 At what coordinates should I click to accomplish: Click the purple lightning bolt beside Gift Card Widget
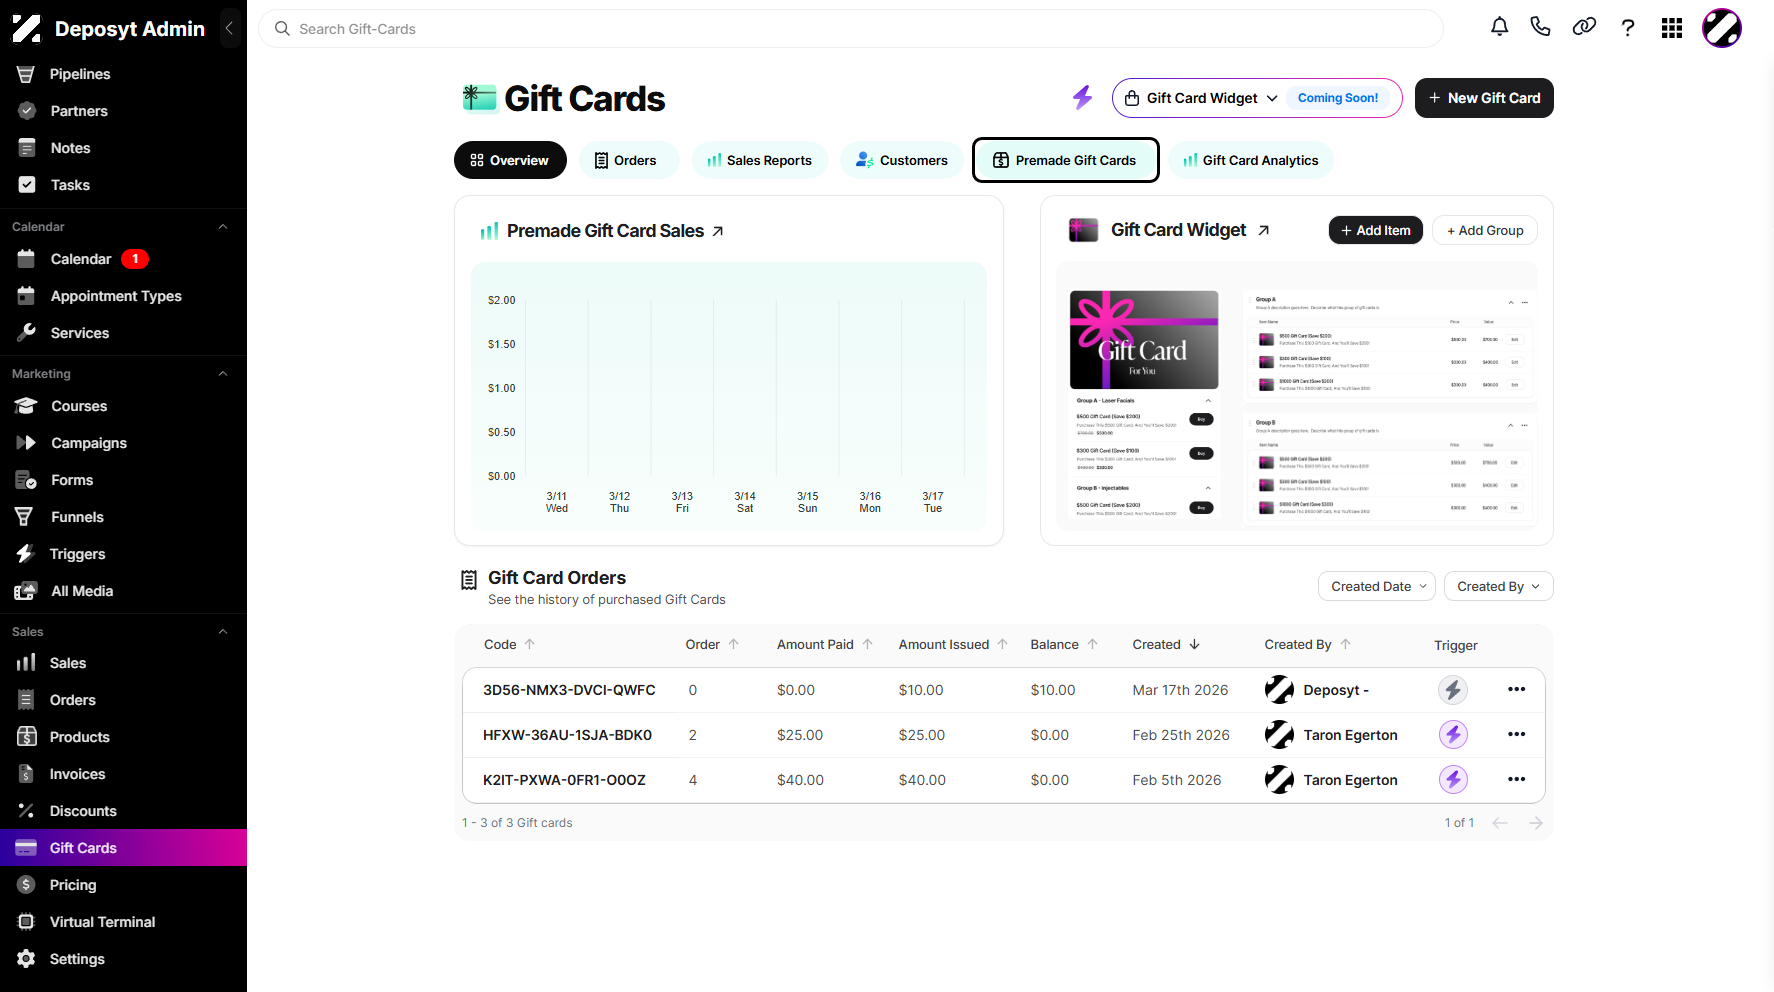pos(1082,97)
